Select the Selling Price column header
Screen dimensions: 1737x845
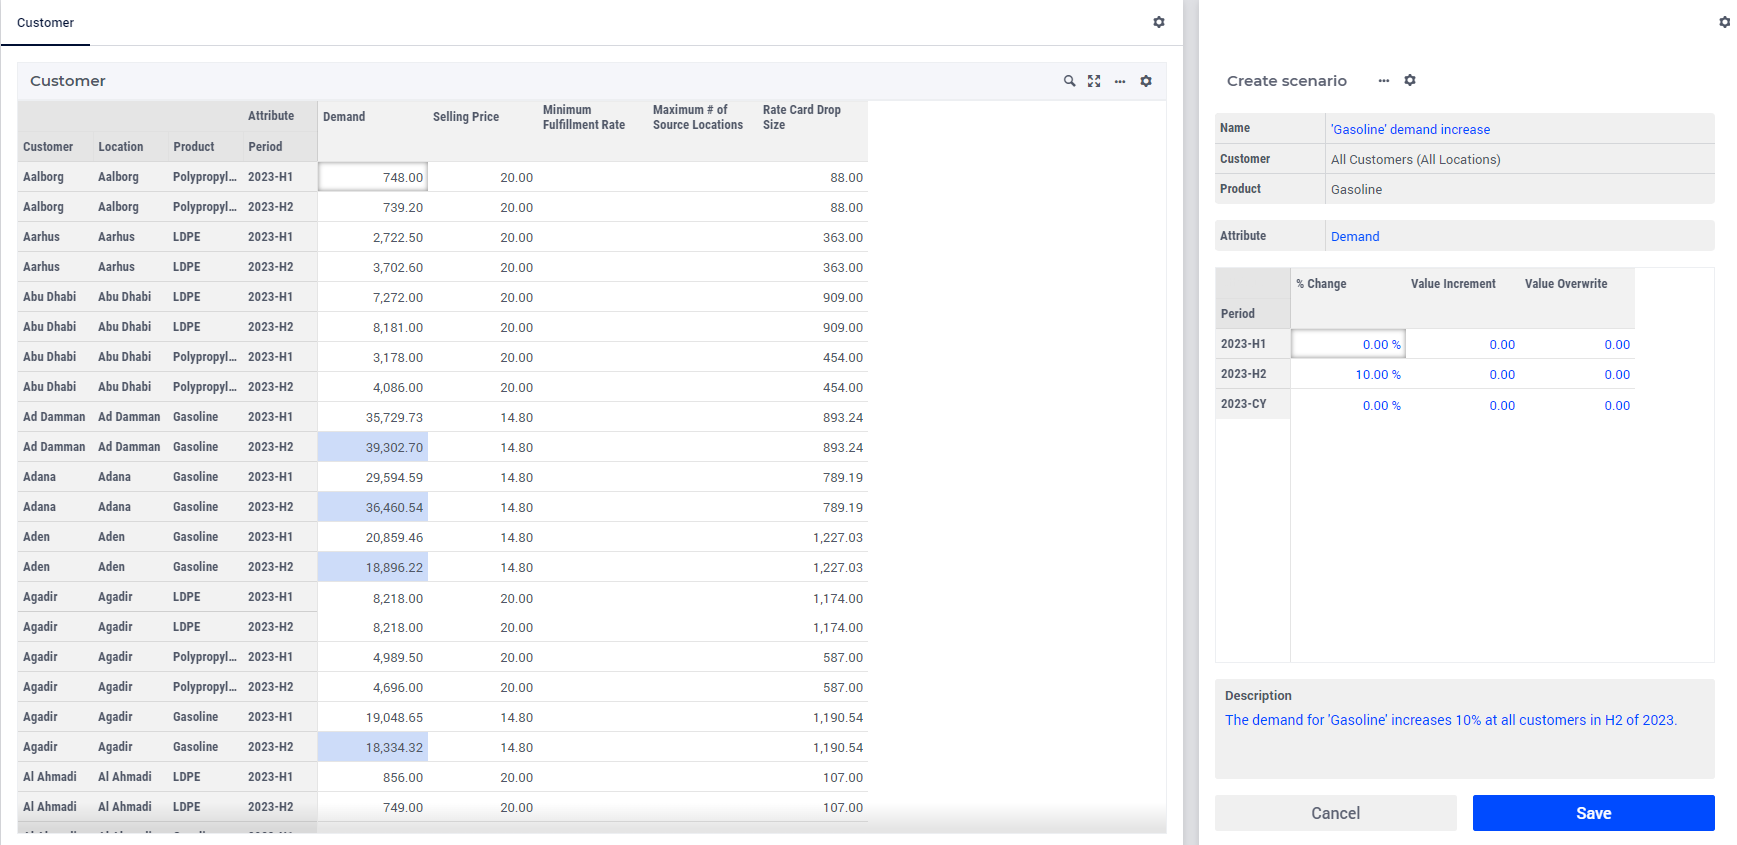pyautogui.click(x=482, y=117)
